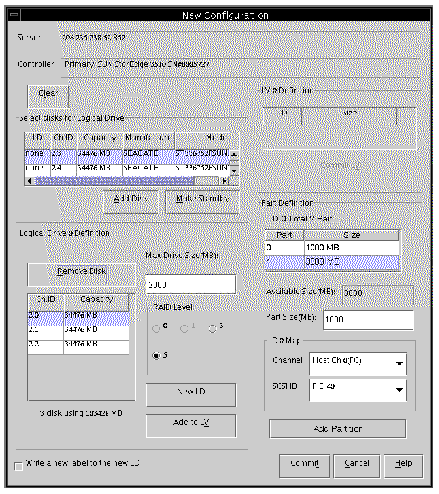Select RAID Level 3 radio button
This screenshot has width=439, height=494.
(x=213, y=329)
